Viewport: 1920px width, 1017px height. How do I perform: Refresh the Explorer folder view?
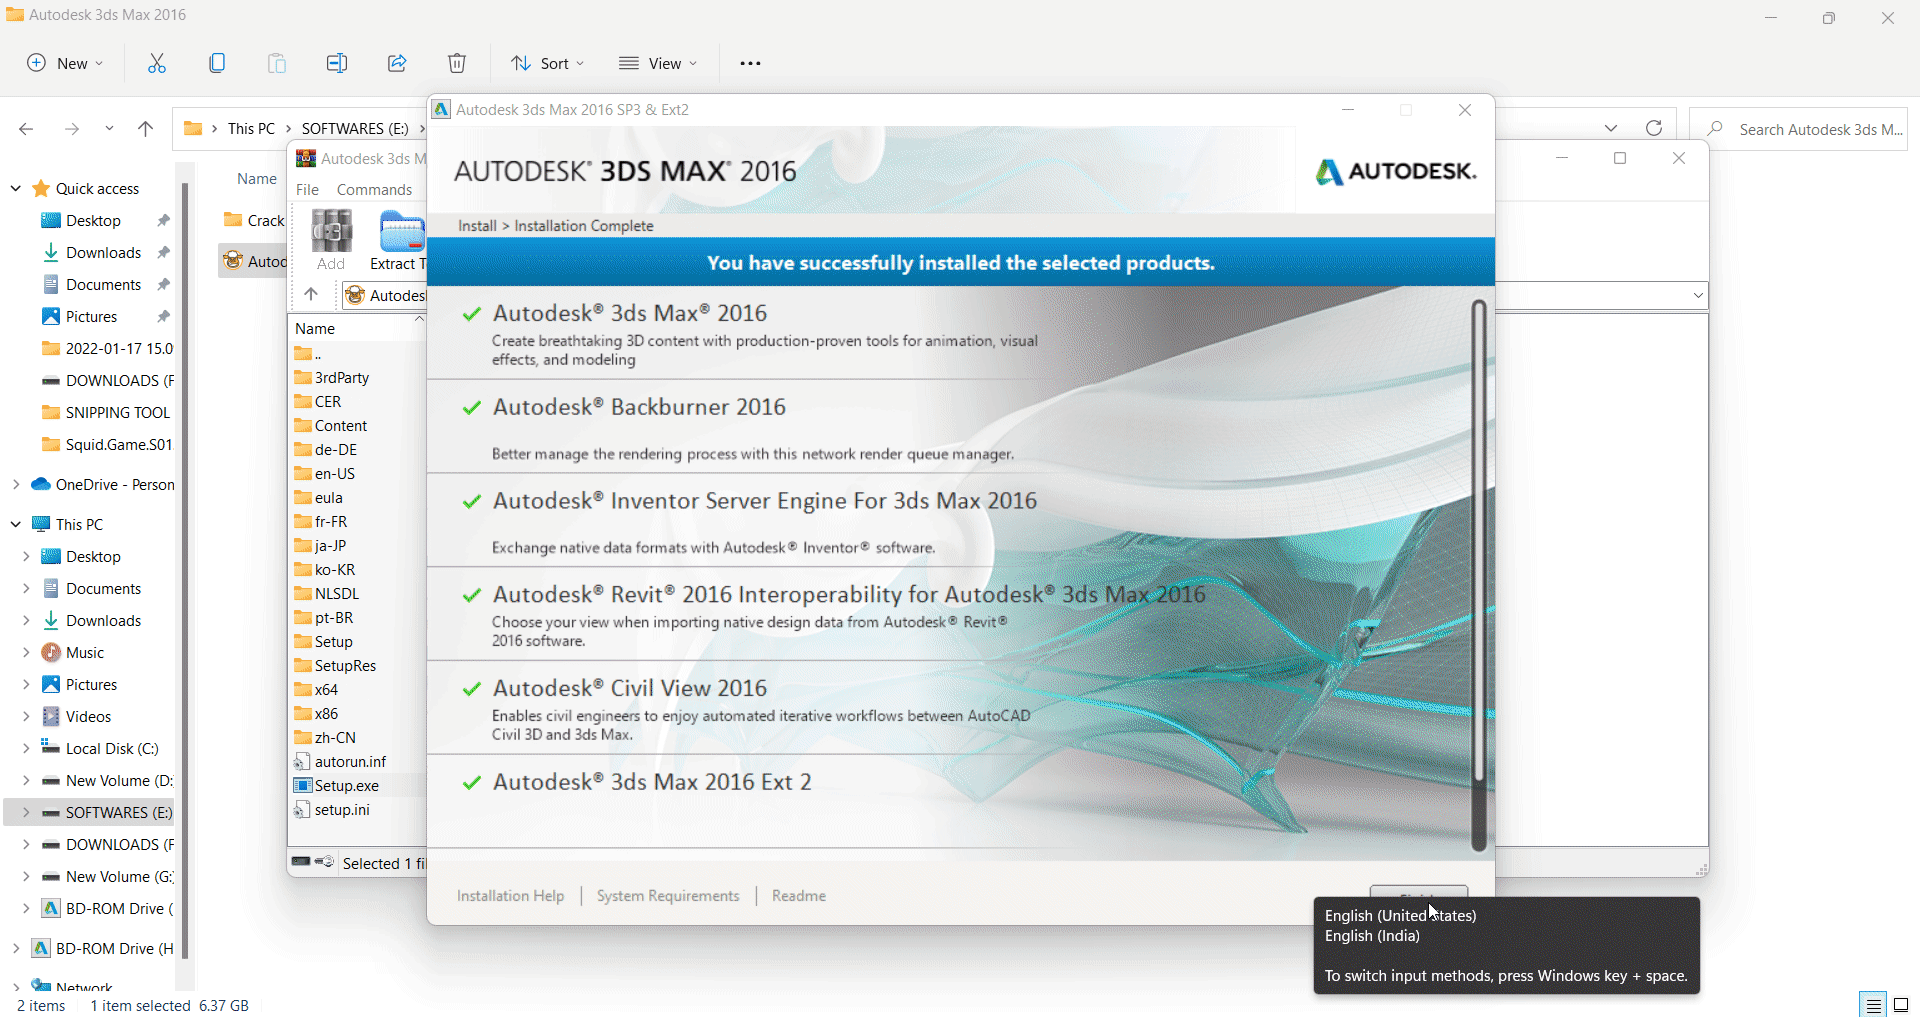[x=1654, y=128]
